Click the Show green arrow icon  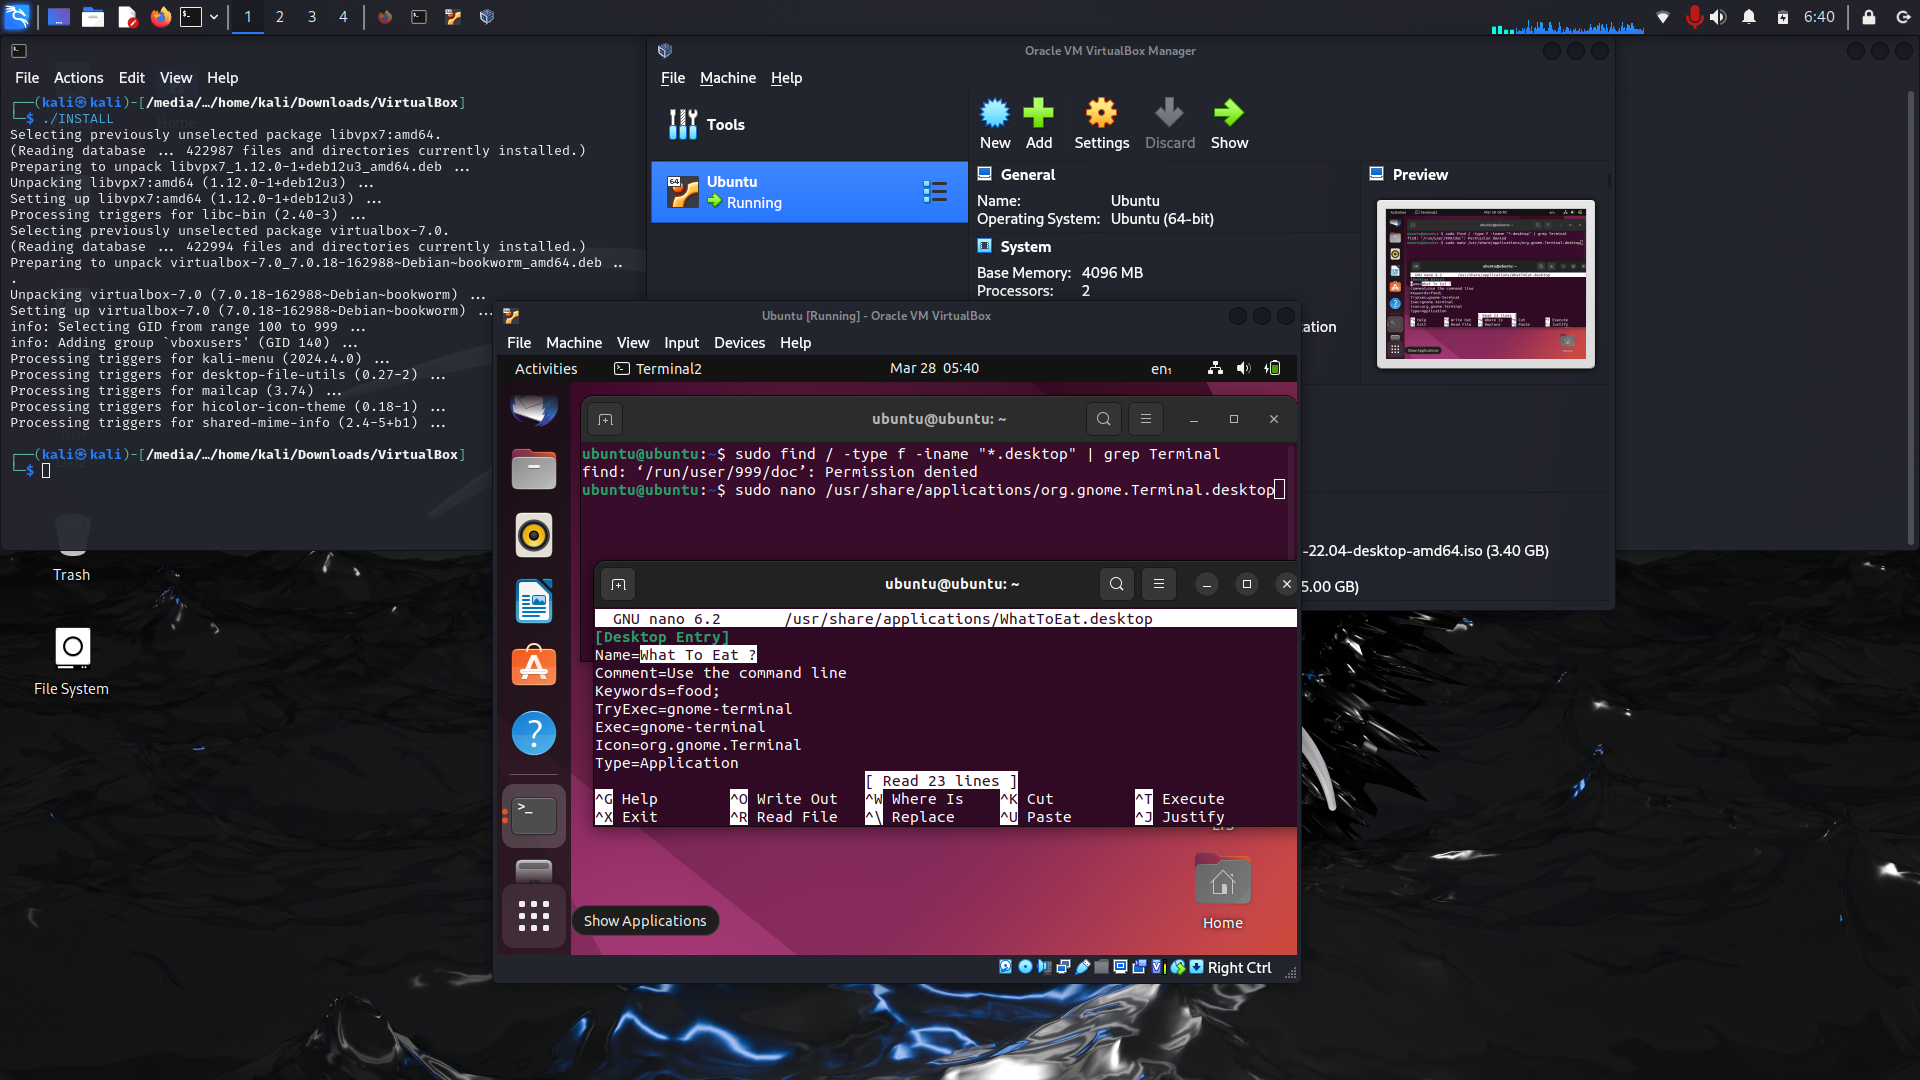coord(1228,113)
